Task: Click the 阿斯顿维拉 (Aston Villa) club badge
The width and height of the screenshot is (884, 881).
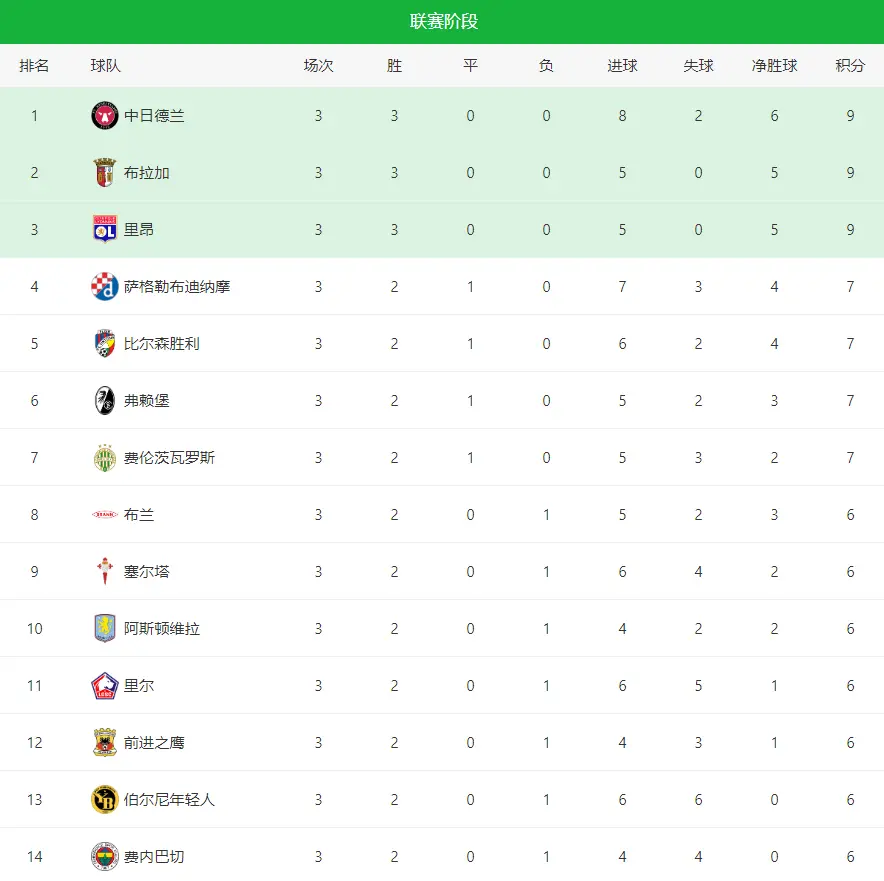Action: click(x=105, y=629)
